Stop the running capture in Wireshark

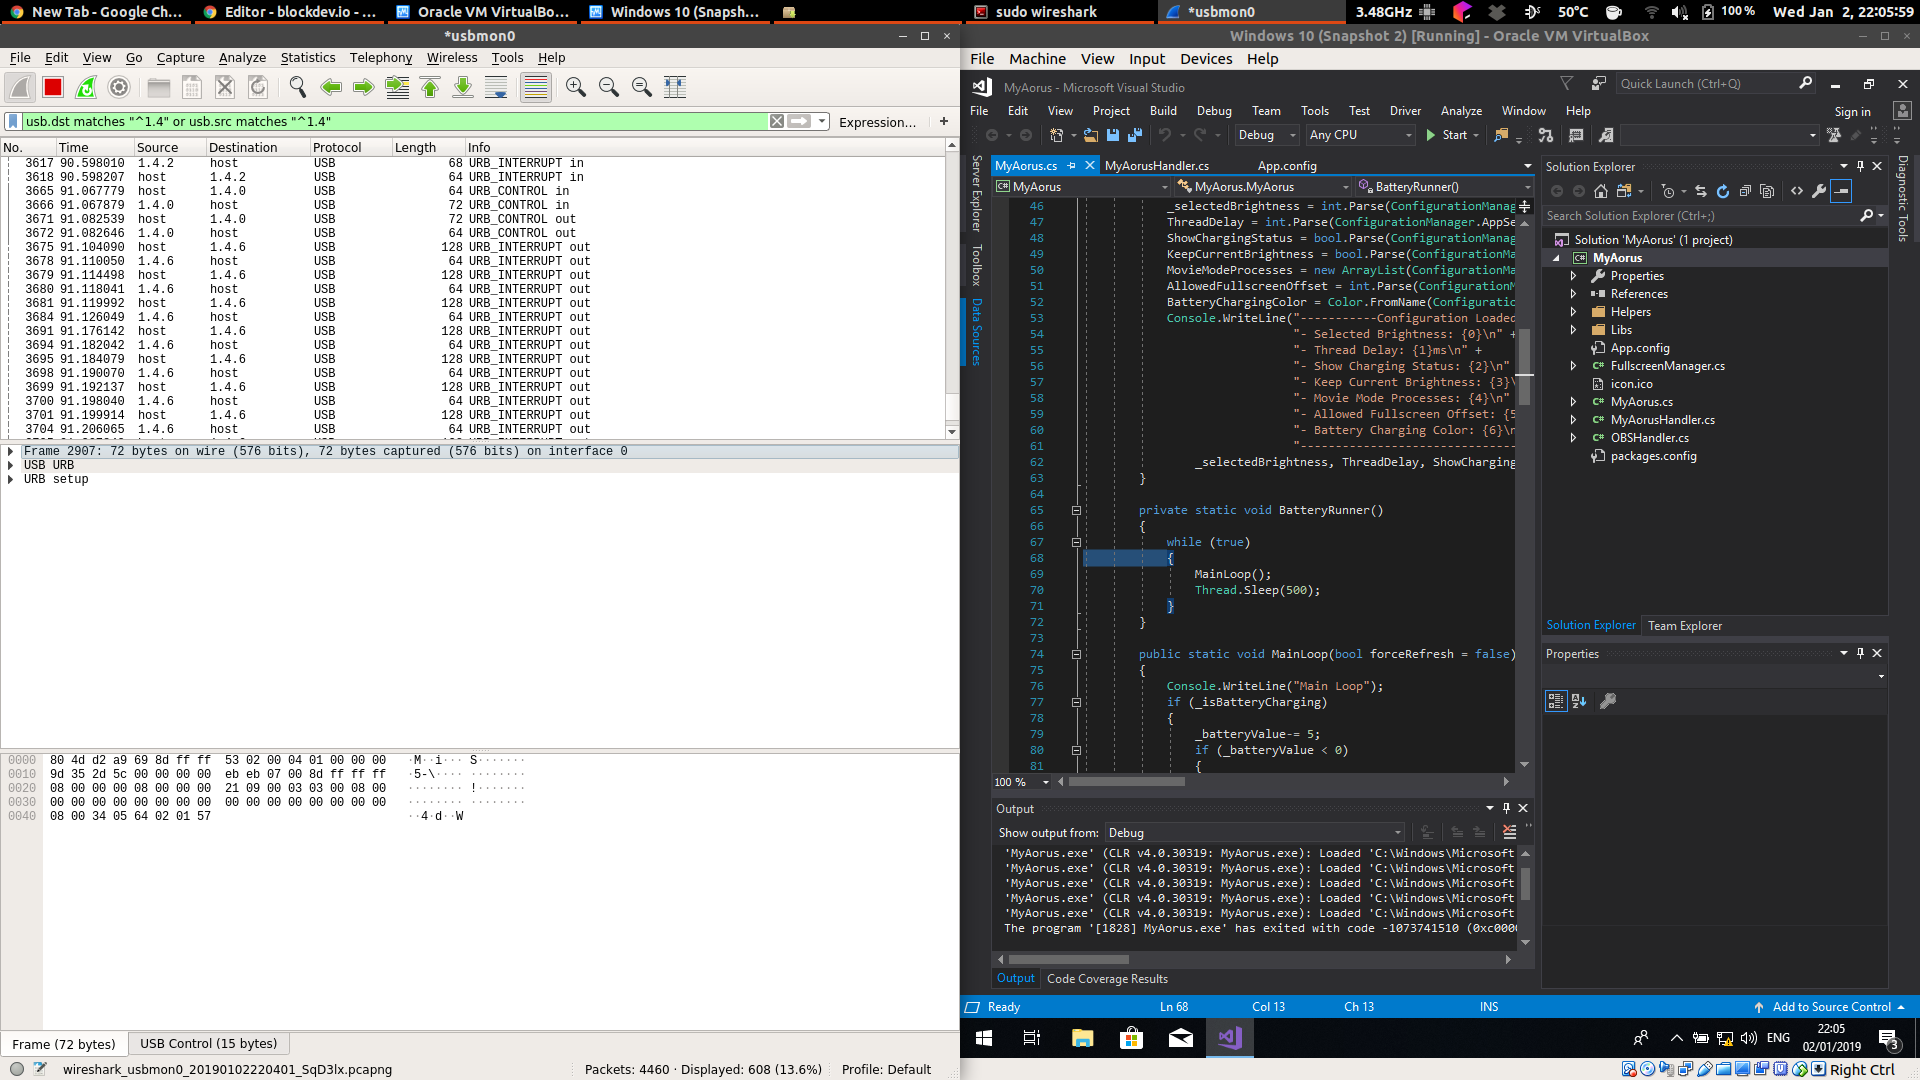(x=52, y=87)
